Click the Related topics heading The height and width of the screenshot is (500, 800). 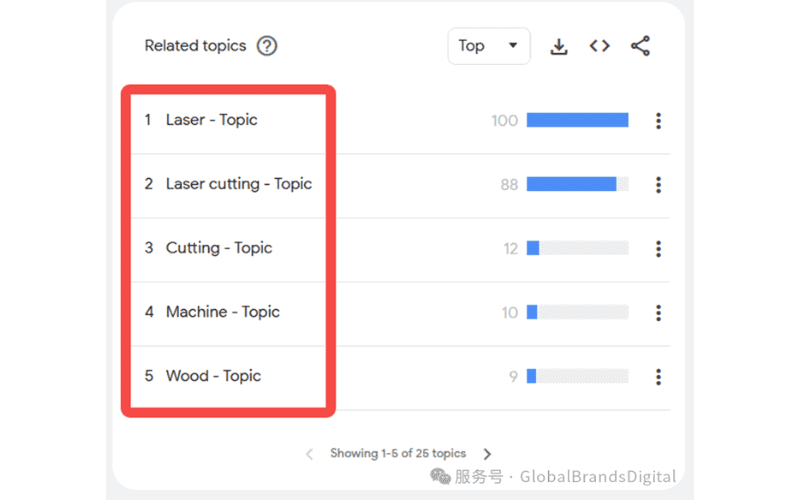195,46
